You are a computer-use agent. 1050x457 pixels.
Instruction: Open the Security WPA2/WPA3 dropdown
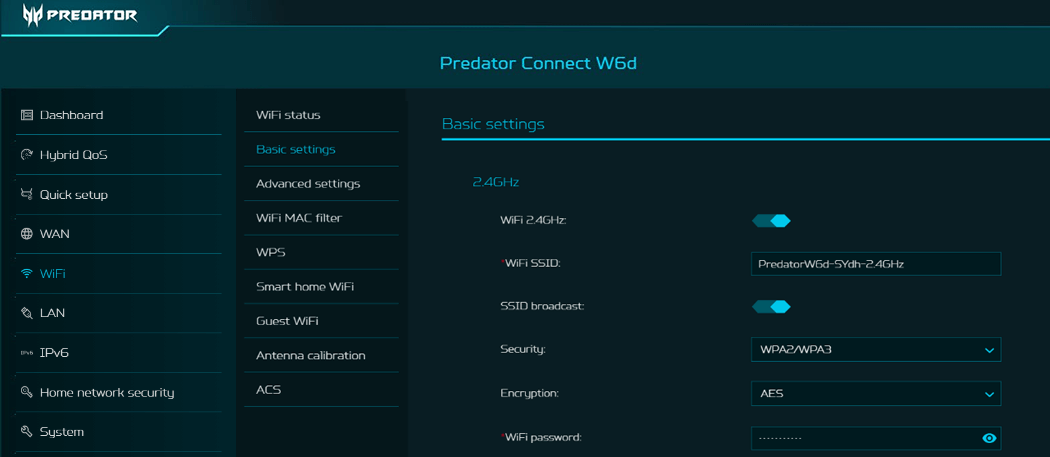[875, 350]
